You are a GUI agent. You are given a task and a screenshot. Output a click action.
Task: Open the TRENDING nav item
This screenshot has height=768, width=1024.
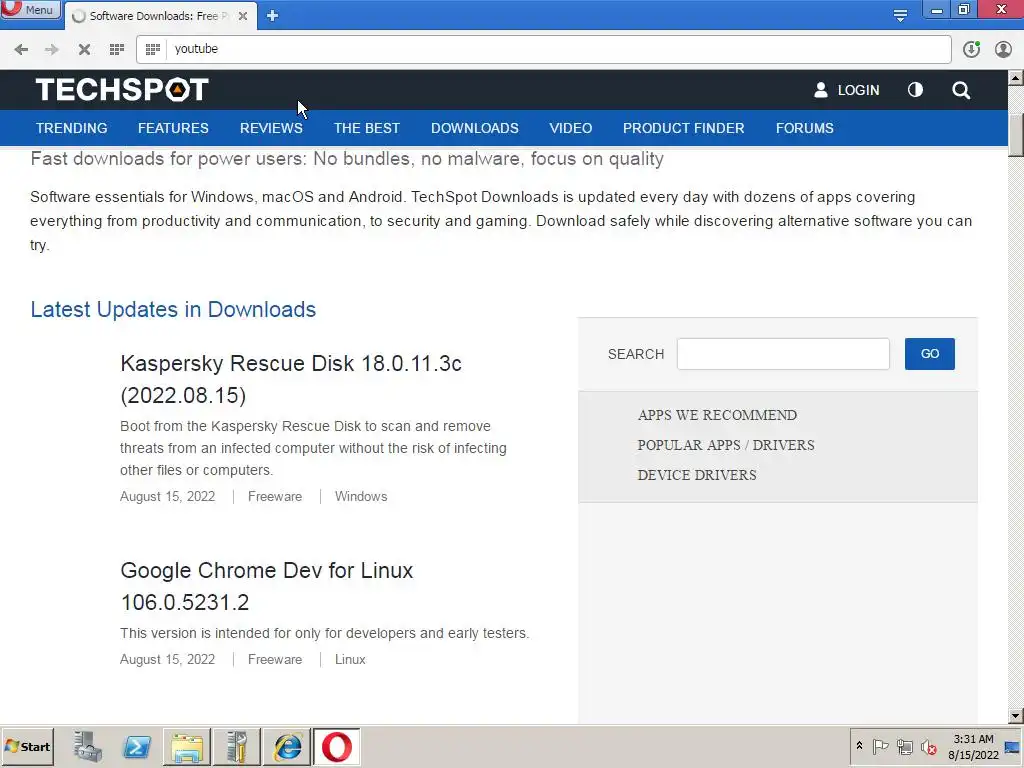click(x=72, y=128)
